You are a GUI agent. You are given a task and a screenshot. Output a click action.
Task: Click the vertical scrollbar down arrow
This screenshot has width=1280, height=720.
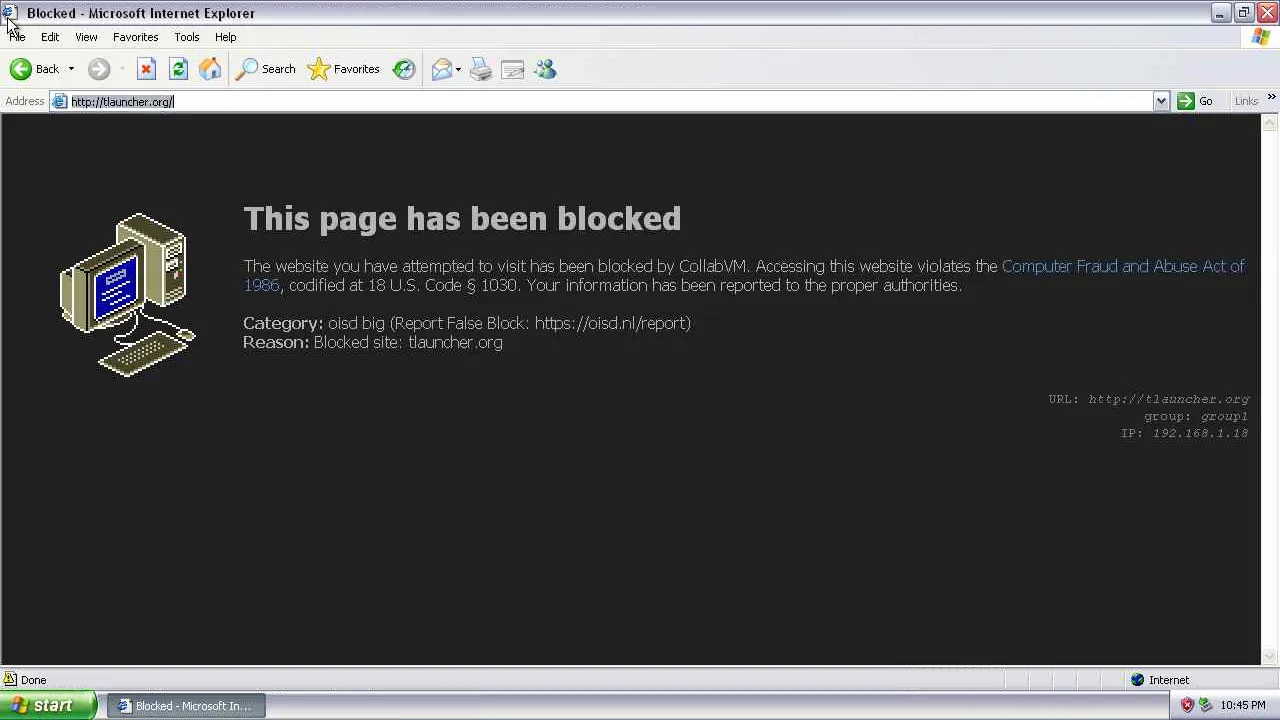tap(1270, 656)
